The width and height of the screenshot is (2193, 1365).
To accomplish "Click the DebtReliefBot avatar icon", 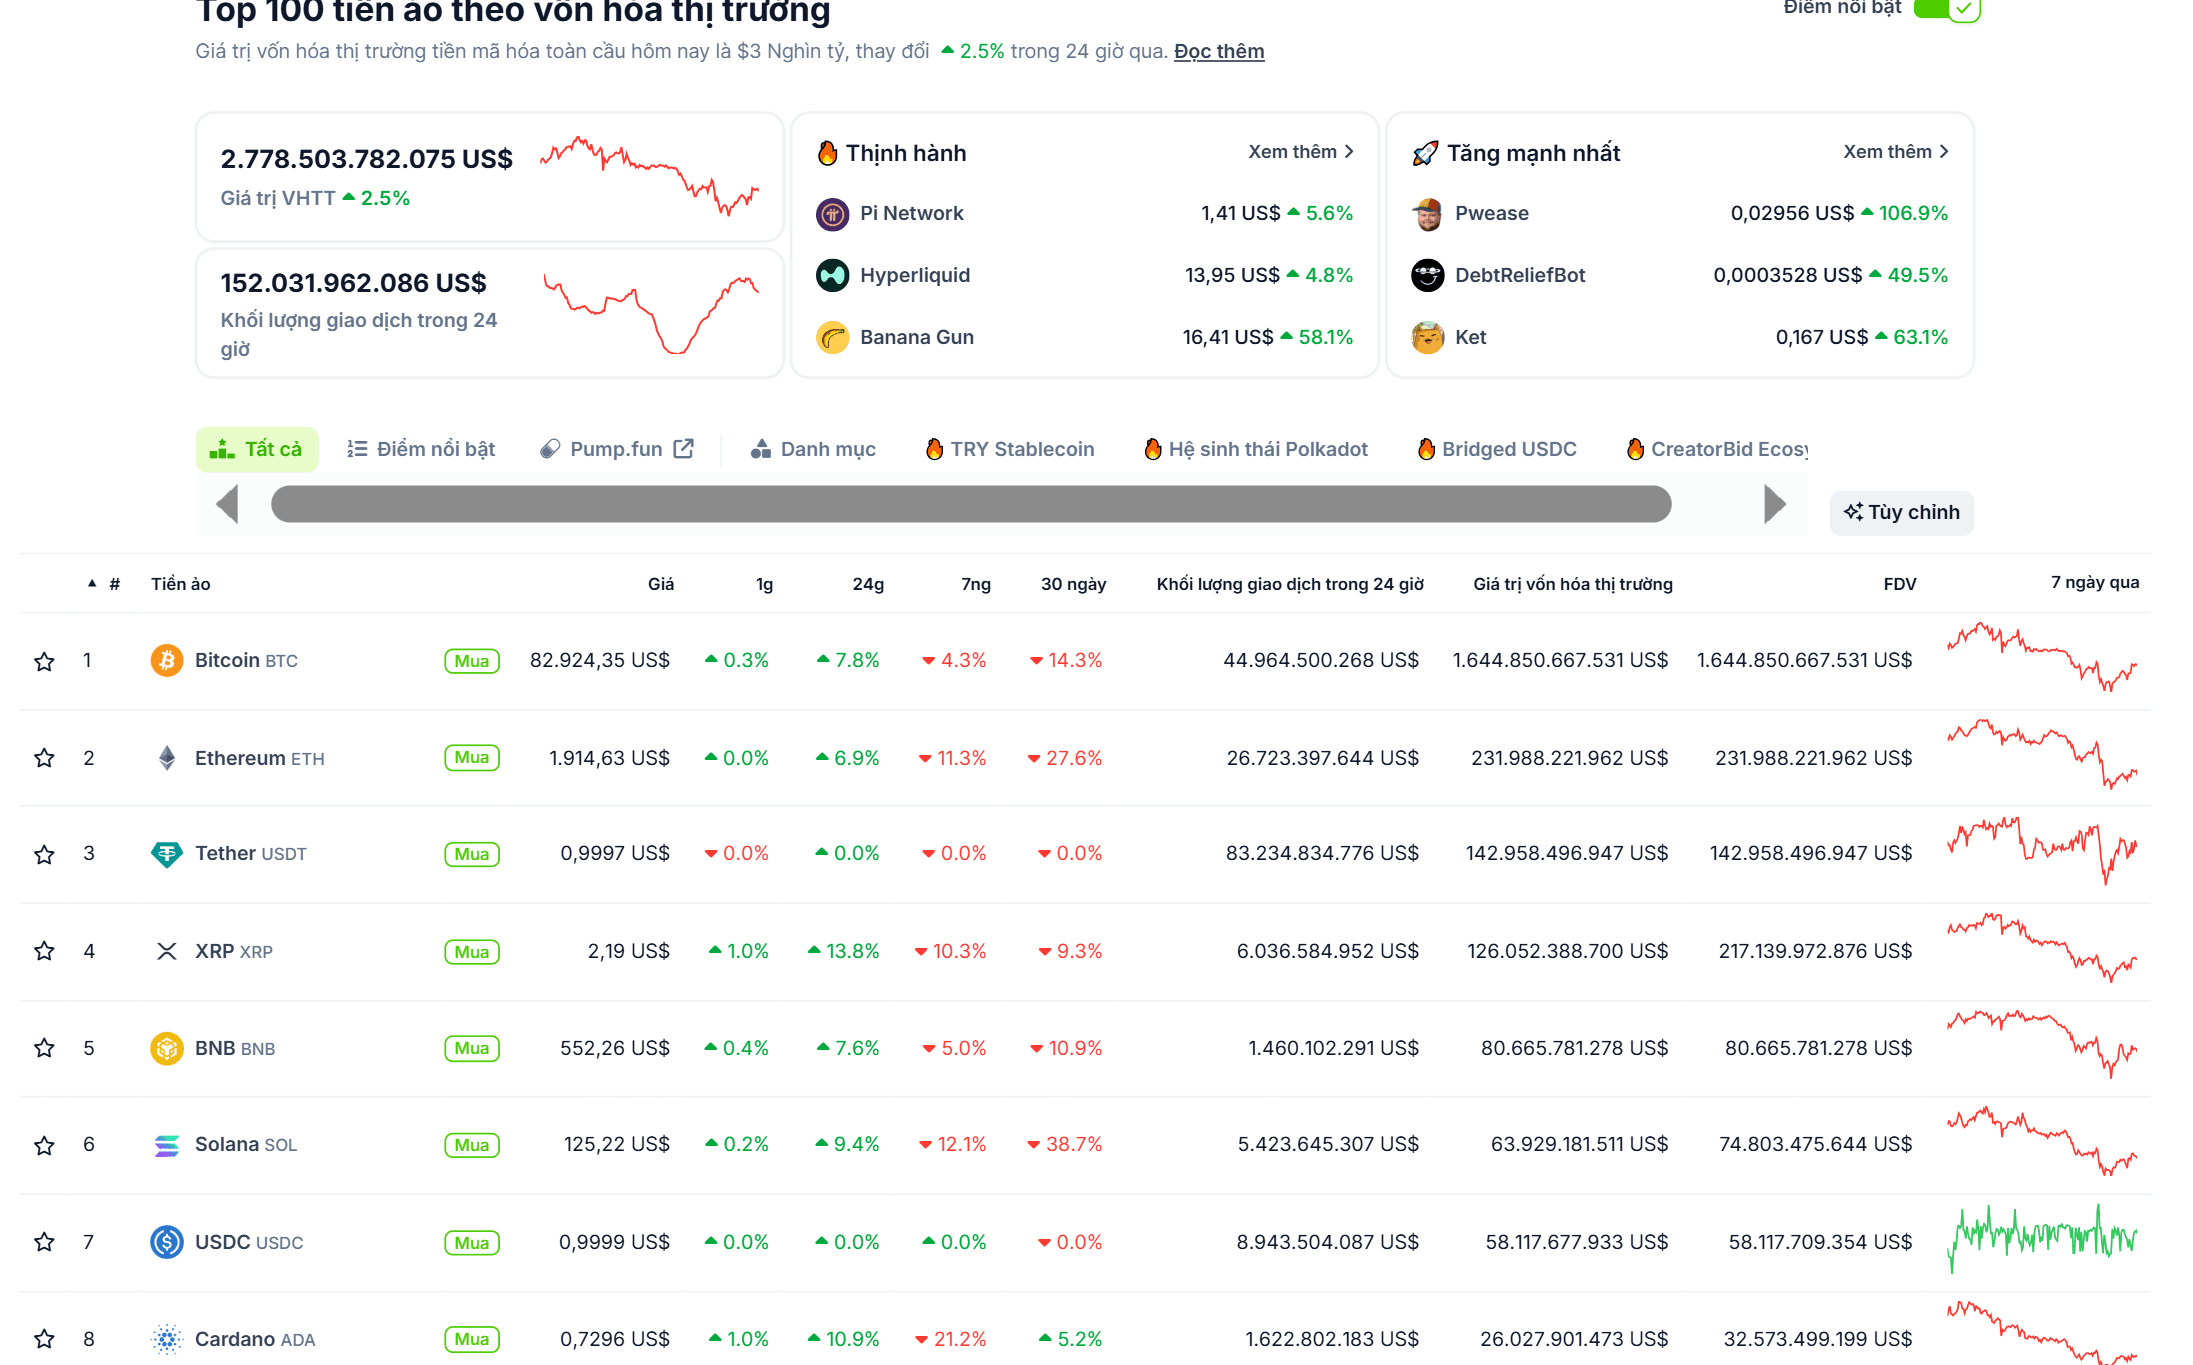I will pos(1427,275).
